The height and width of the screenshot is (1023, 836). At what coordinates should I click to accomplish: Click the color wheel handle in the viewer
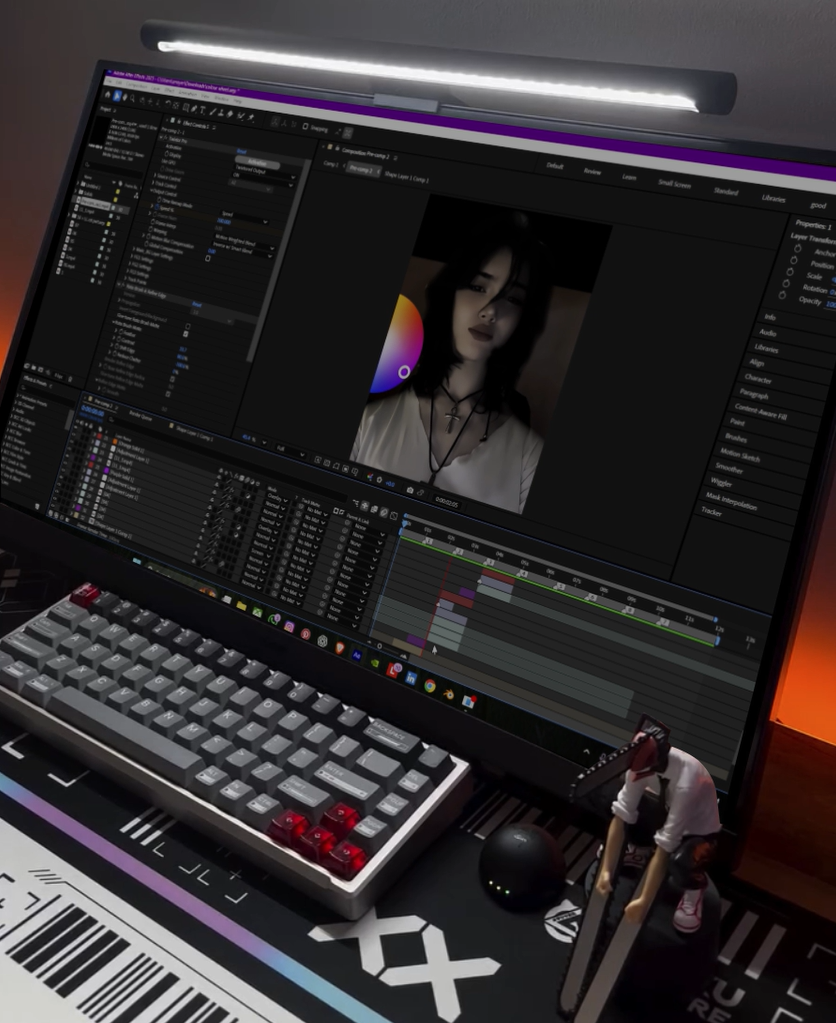pos(404,372)
